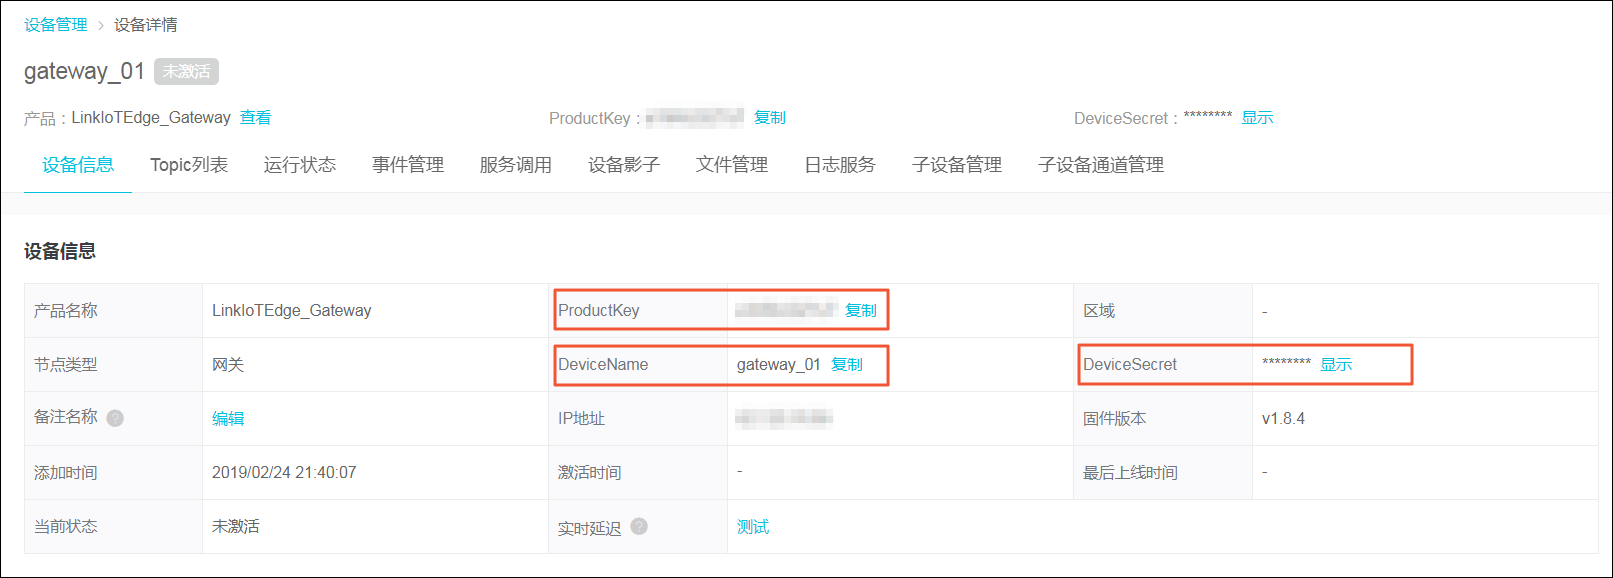1613x578 pixels.
Task: Show DeviceSecret in the info table
Action: (x=1336, y=364)
